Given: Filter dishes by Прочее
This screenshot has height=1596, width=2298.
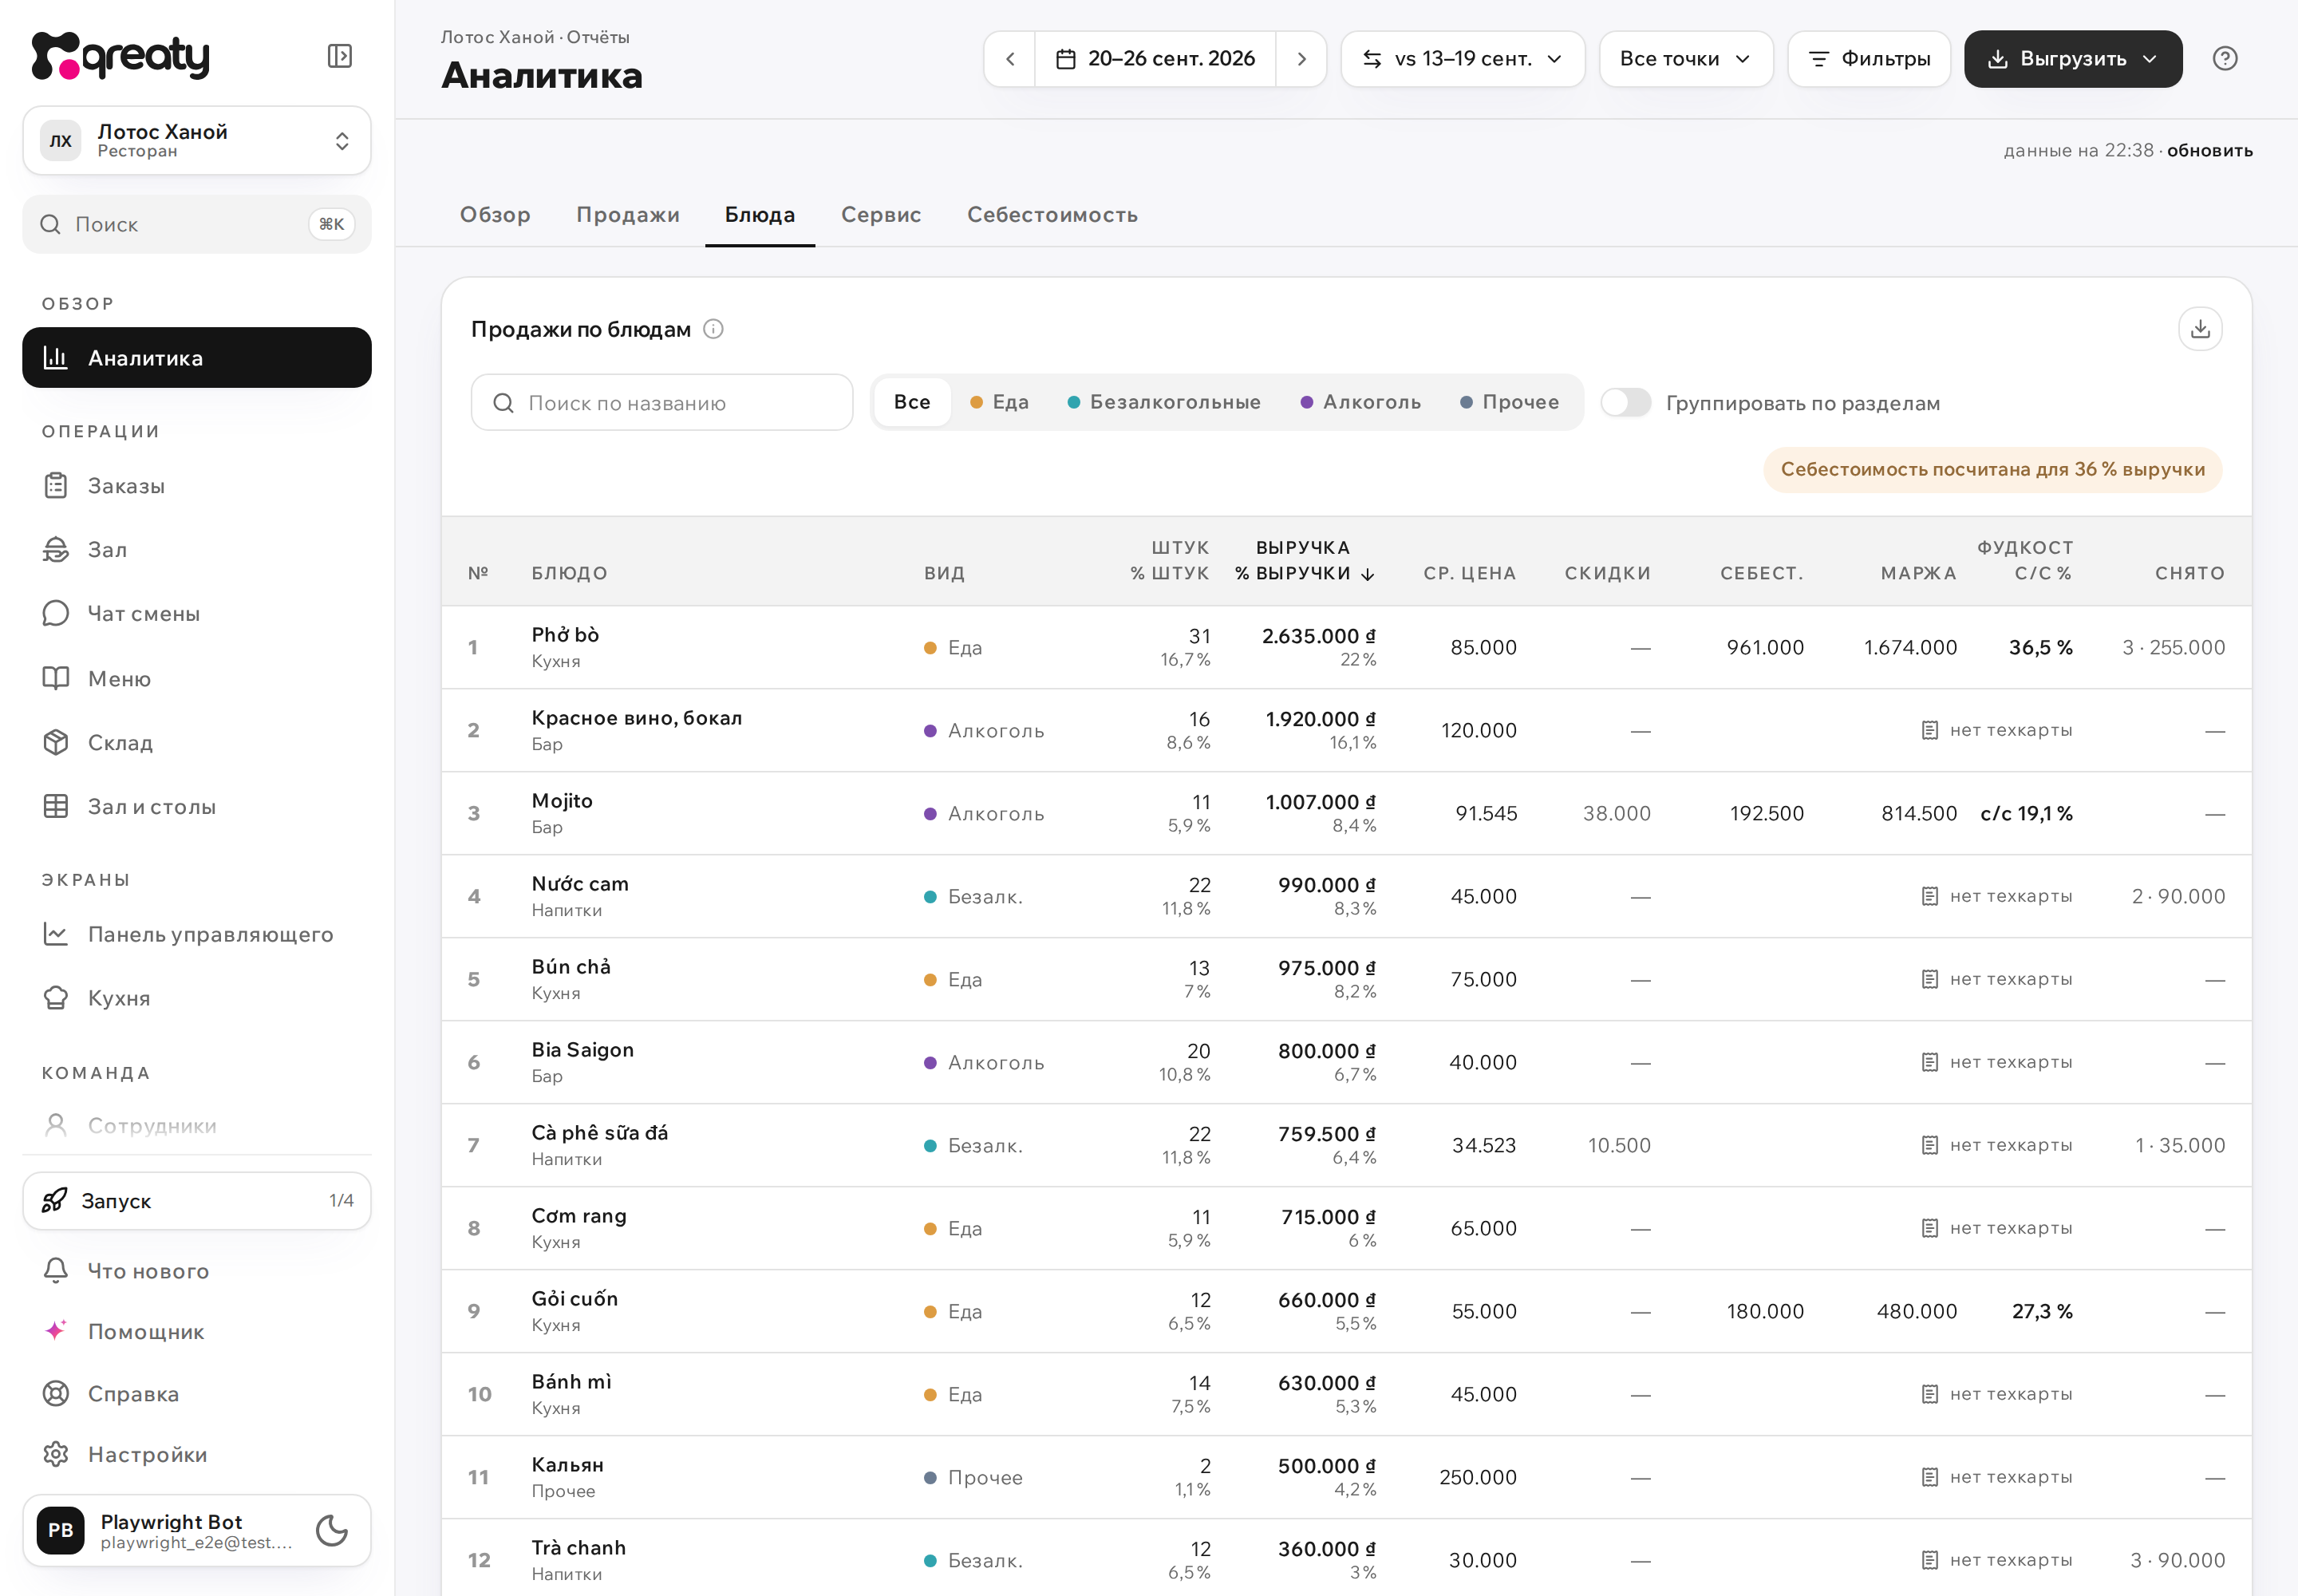Looking at the screenshot, I should pyautogui.click(x=1509, y=402).
